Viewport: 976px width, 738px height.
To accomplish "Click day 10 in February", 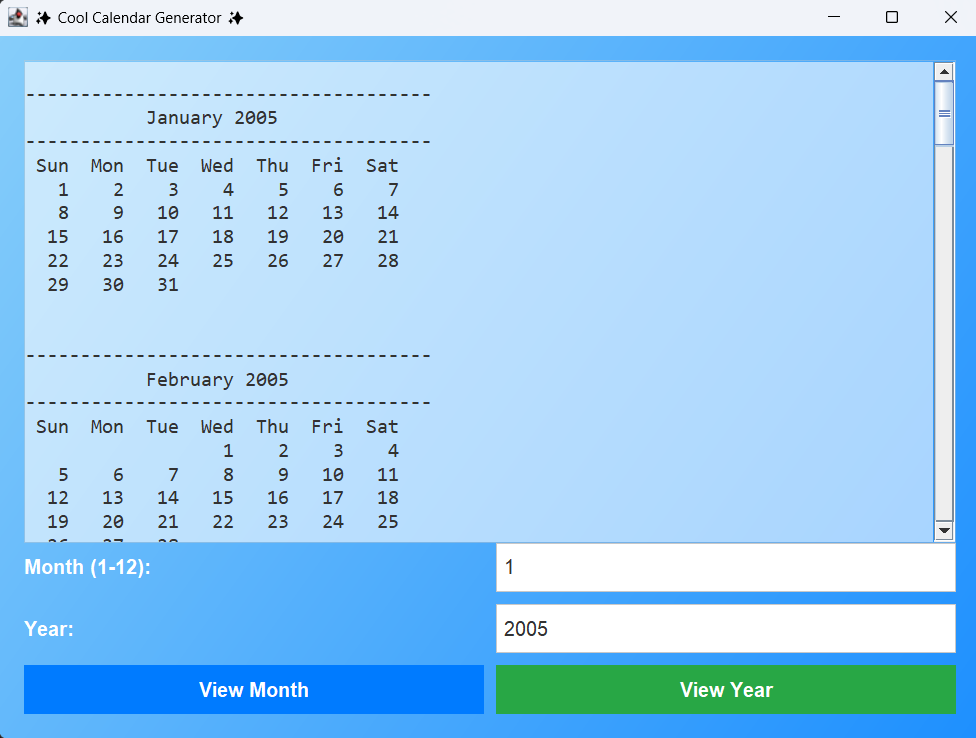I will coord(333,475).
